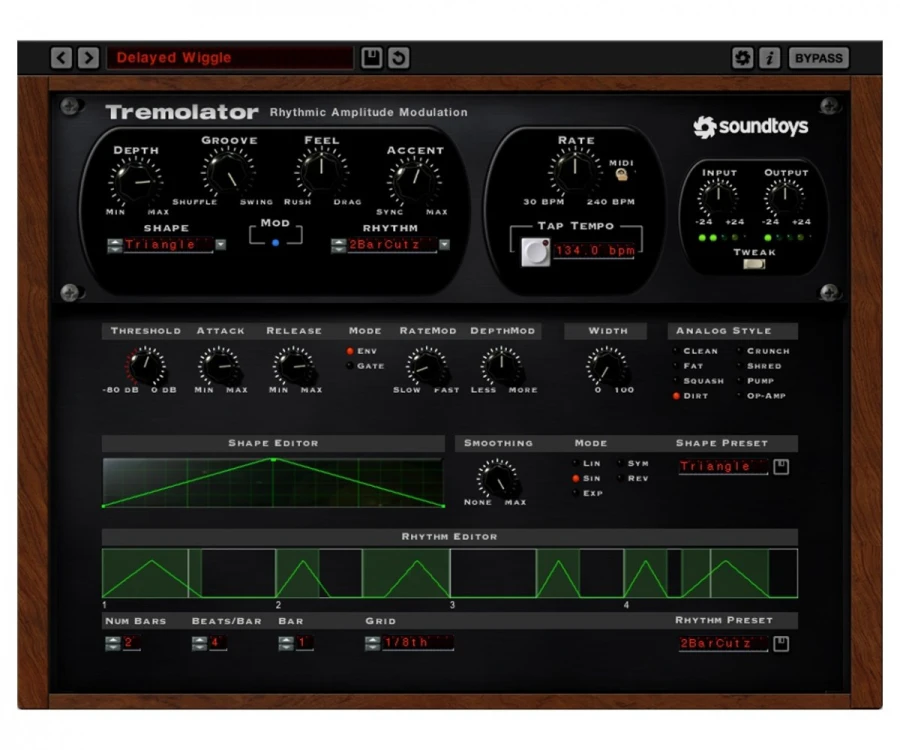Open the Rhythm 2BarCutz dropdown arrow
Screen dimensions: 900x750
(444, 245)
